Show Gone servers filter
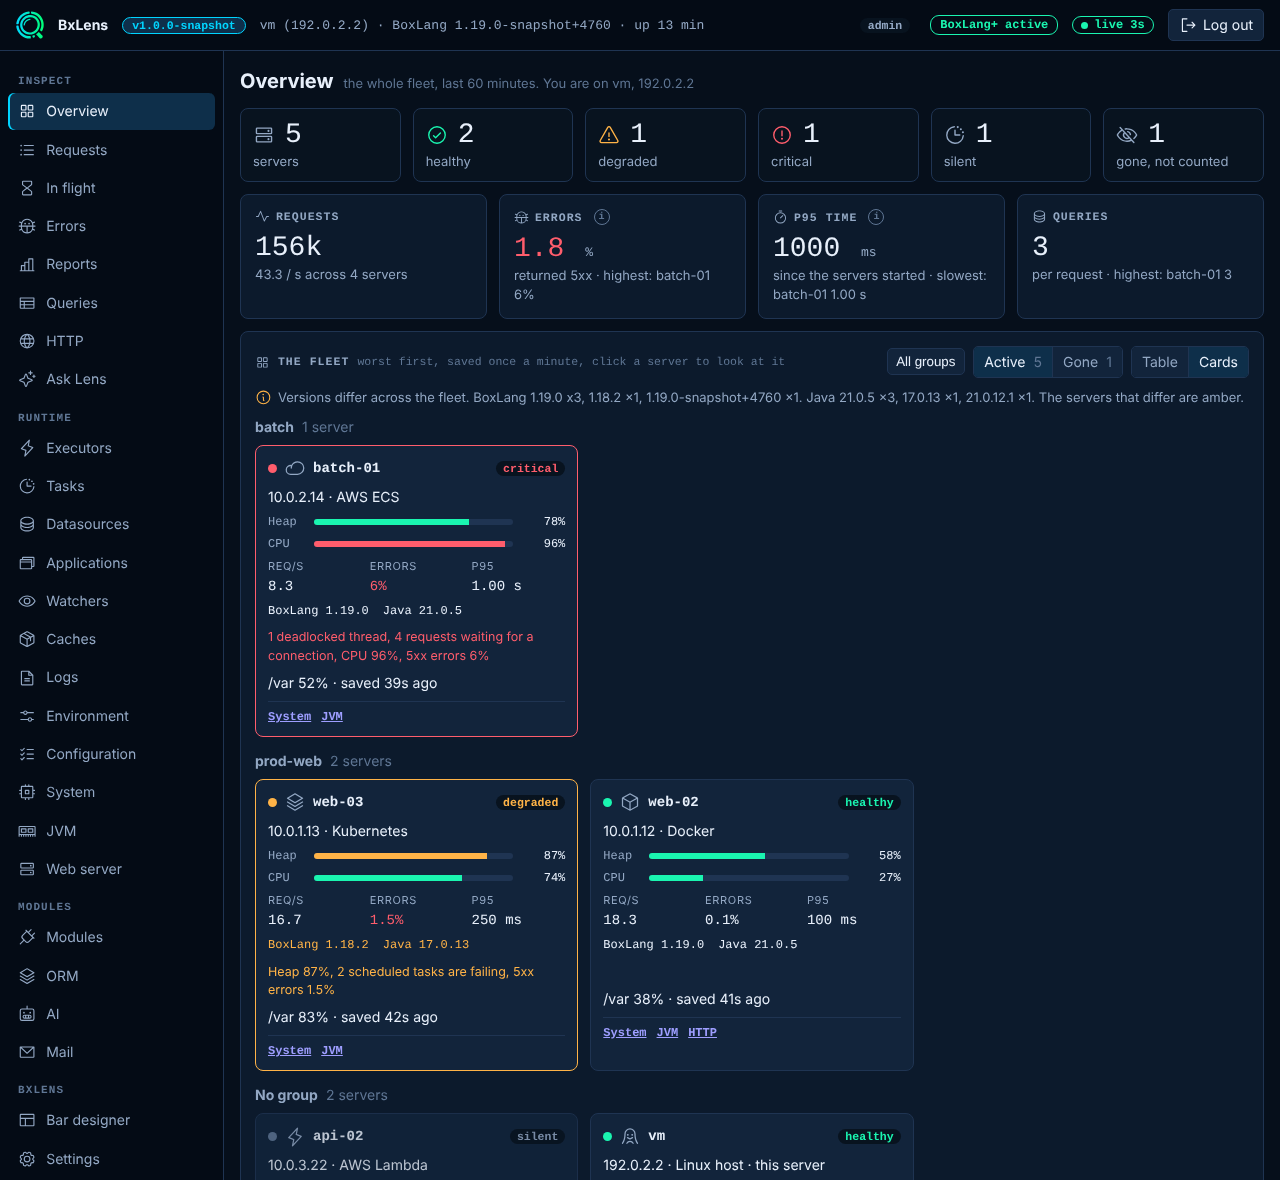This screenshot has width=1280, height=1180. 1087,362
